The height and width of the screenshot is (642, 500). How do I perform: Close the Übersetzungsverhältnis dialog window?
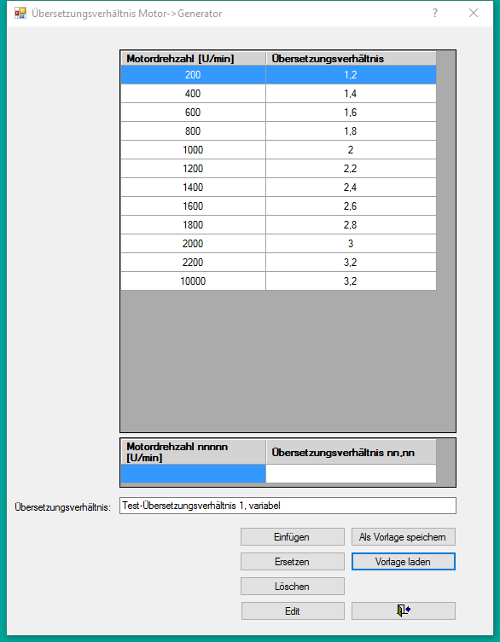[x=473, y=13]
